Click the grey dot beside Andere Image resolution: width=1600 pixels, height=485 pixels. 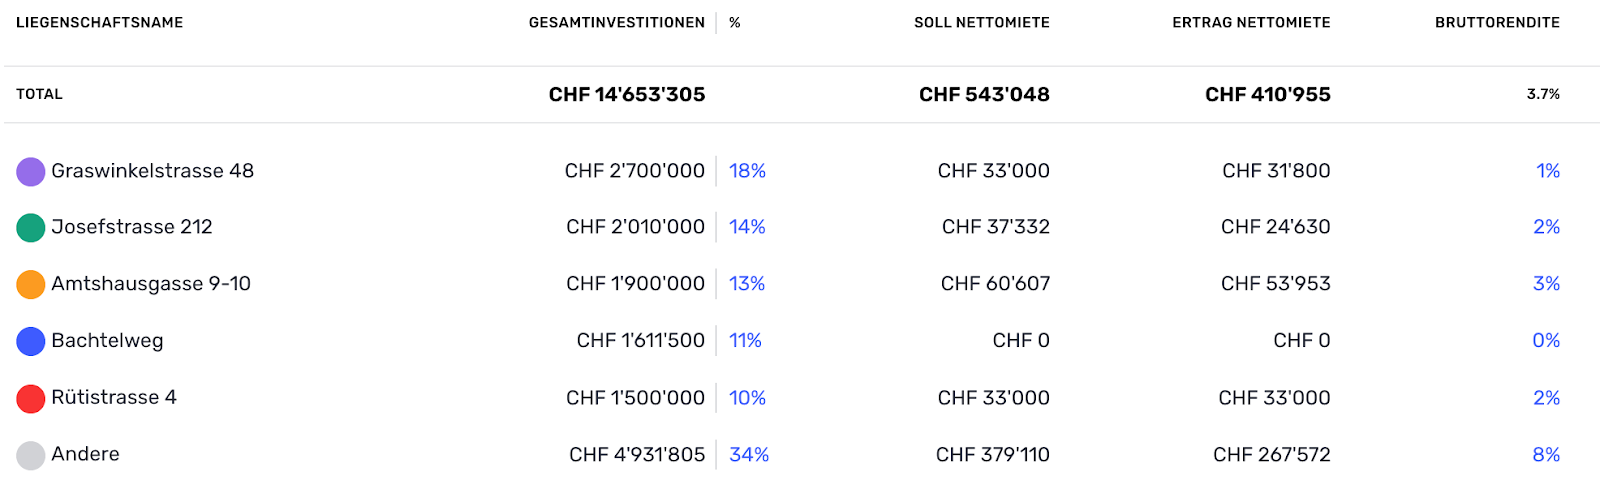[x=31, y=456]
